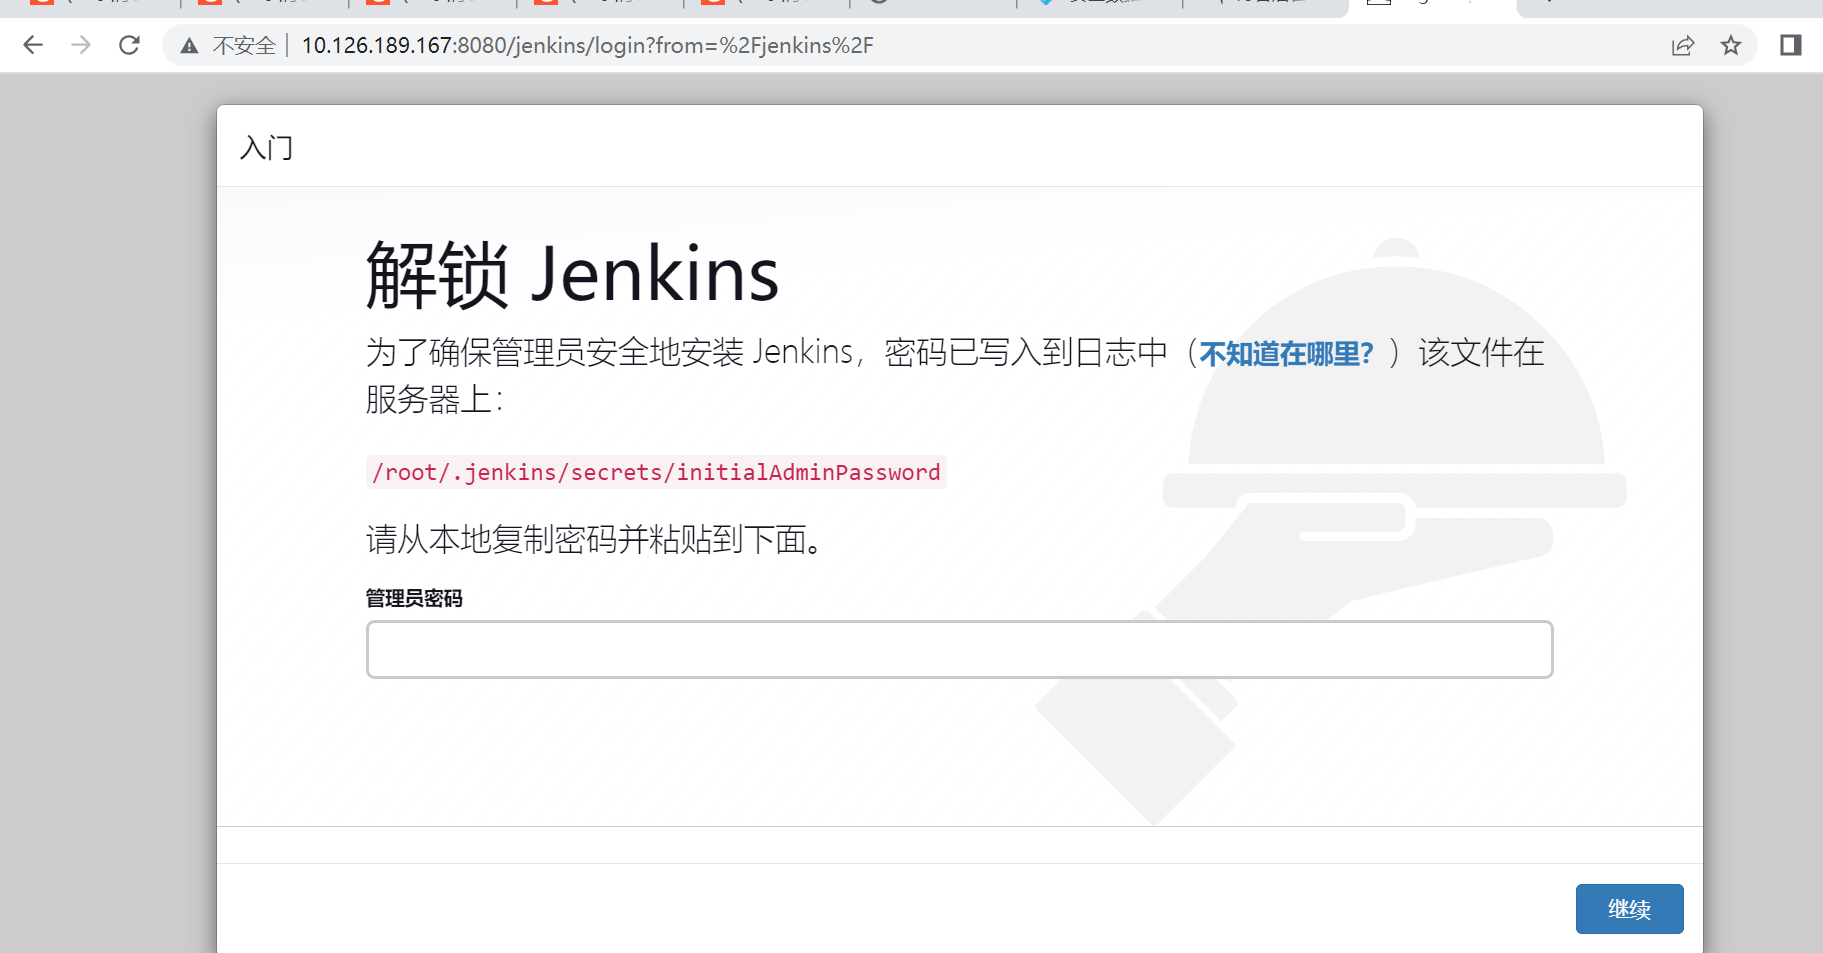Click the 解锁 Jenkins heading
1823x953 pixels.
(573, 274)
